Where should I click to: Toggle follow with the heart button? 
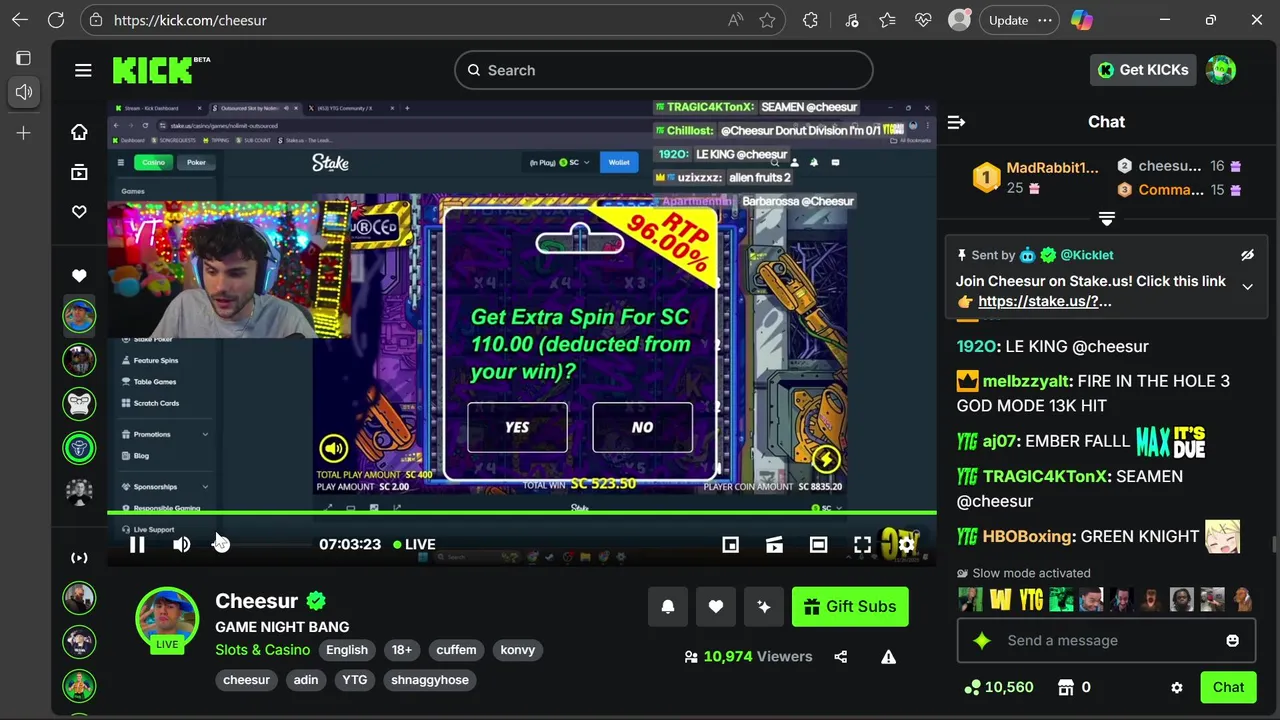[x=716, y=607]
